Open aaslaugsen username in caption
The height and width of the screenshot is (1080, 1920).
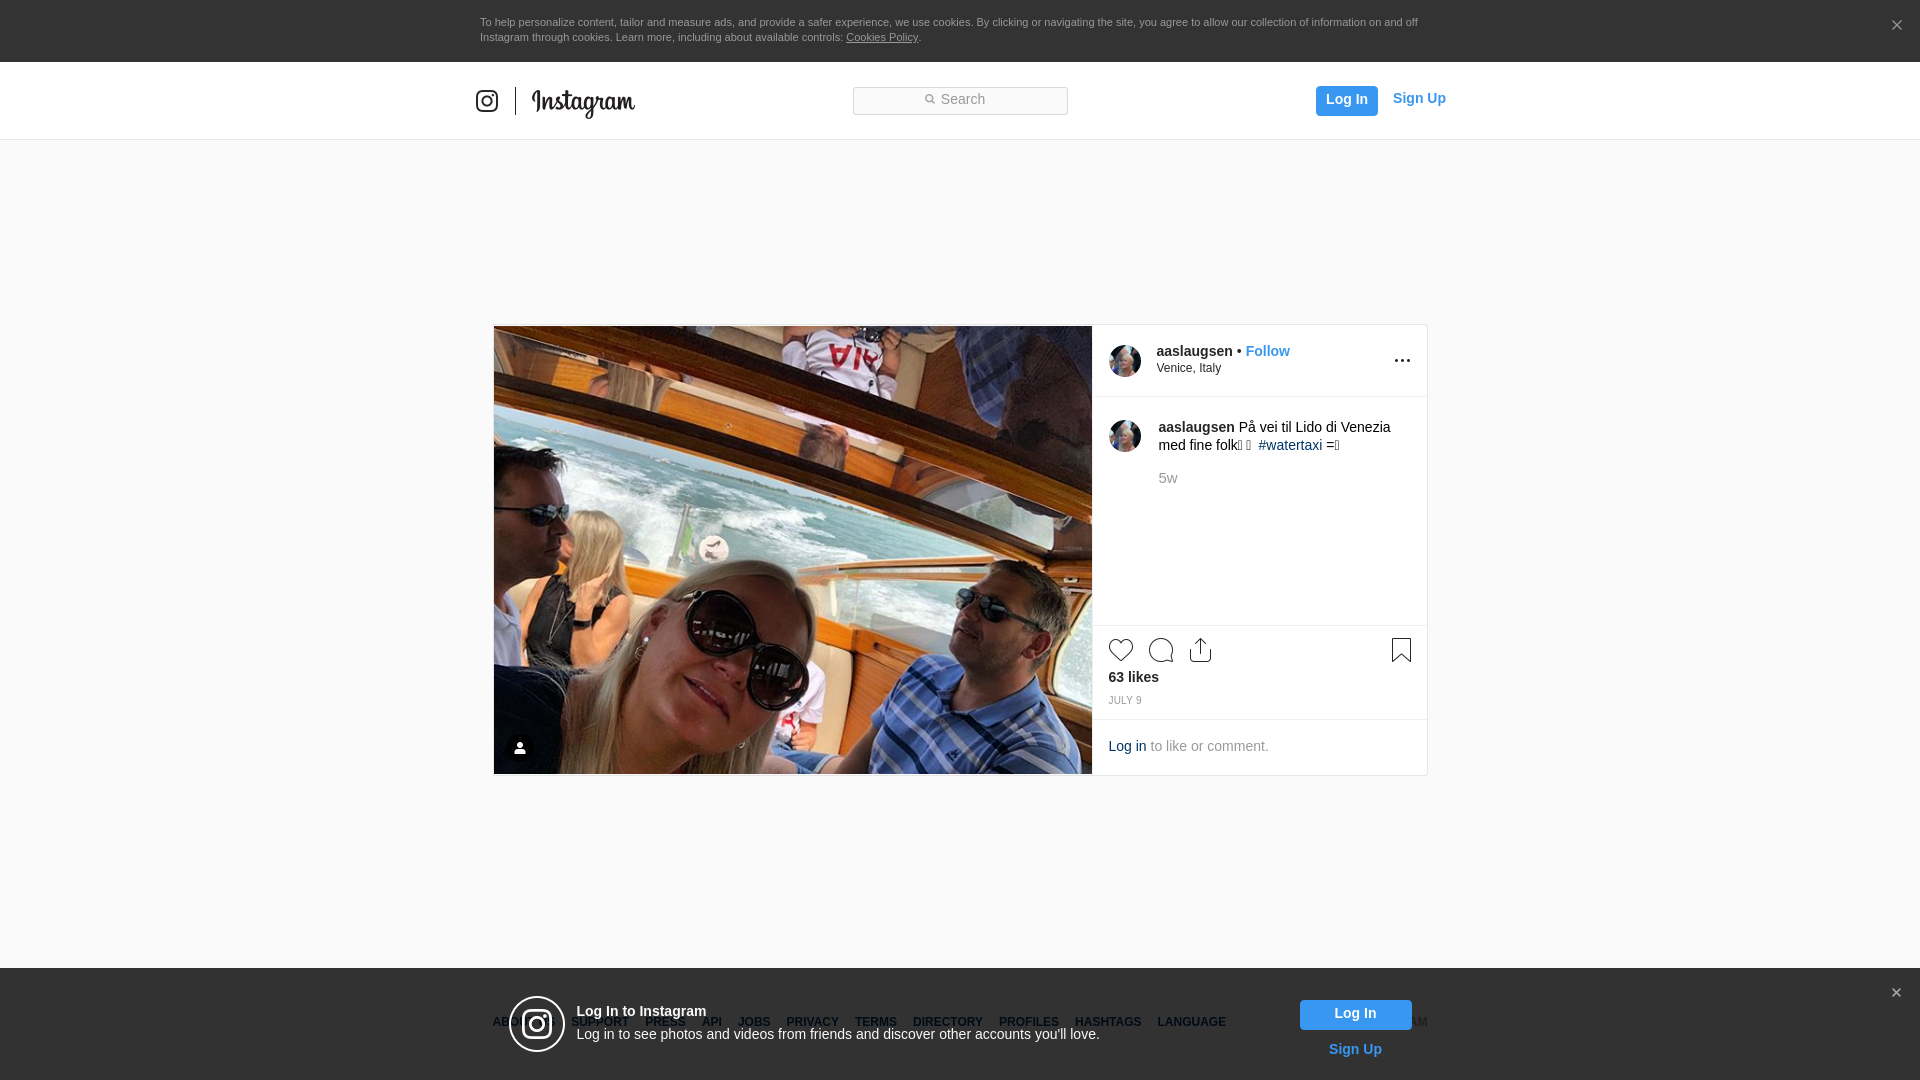1196,427
